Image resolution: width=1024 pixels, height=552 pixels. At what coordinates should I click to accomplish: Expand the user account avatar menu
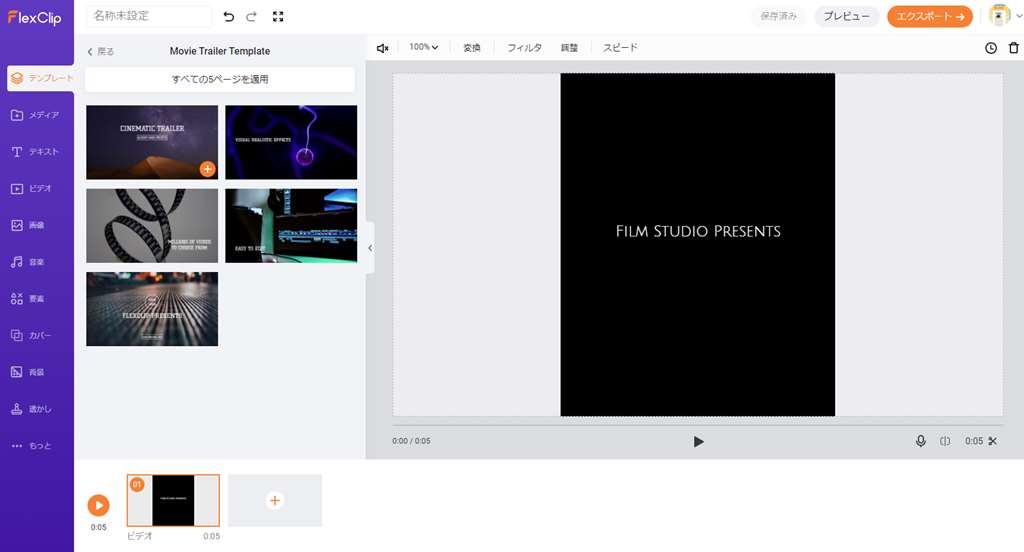tap(1003, 16)
